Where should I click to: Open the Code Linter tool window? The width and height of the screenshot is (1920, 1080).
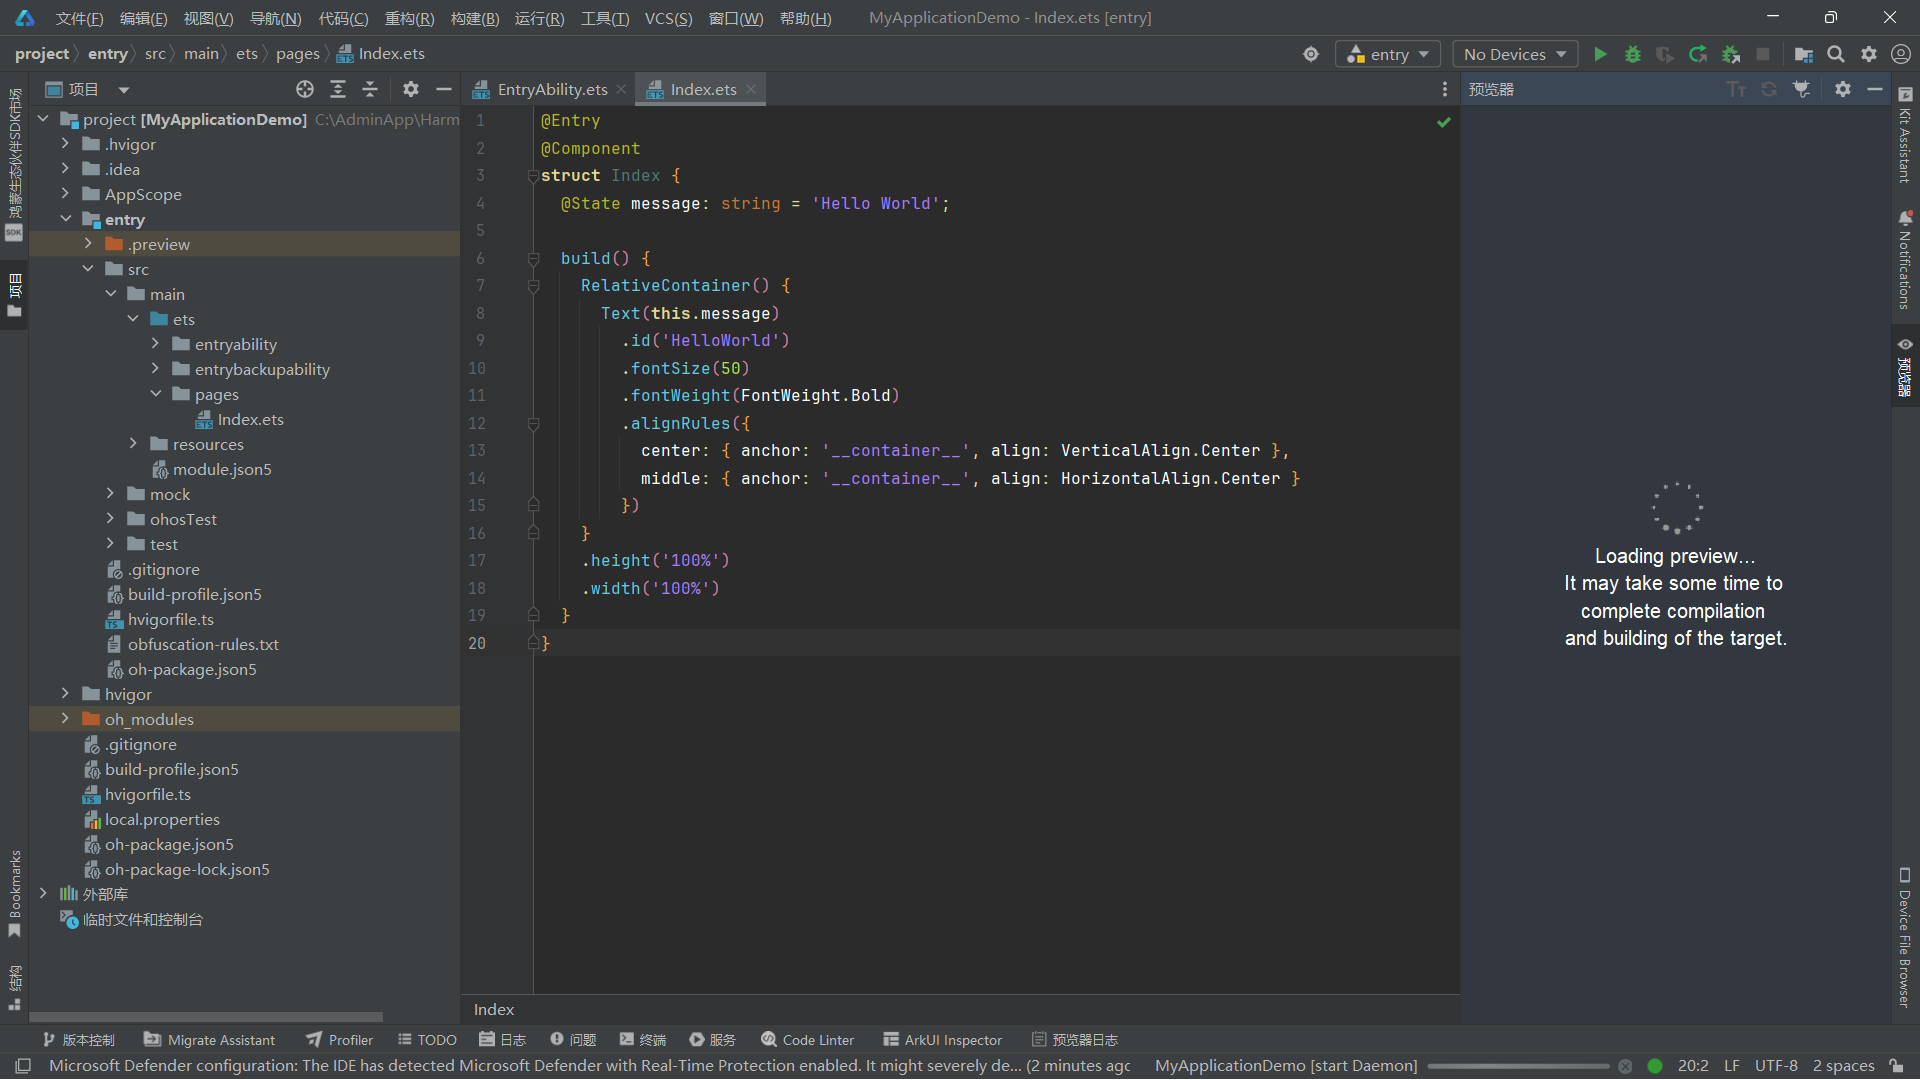pyautogui.click(x=807, y=1040)
